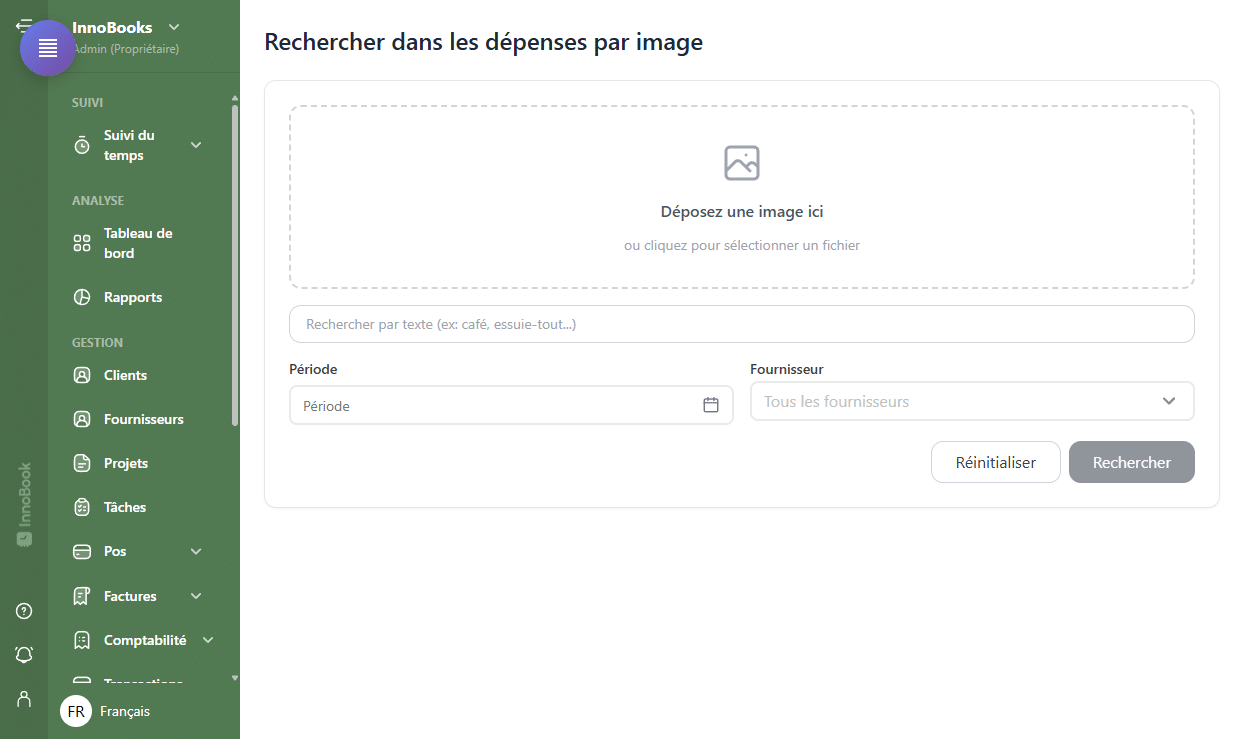Click the image placeholder icon in drop zone

click(x=742, y=163)
